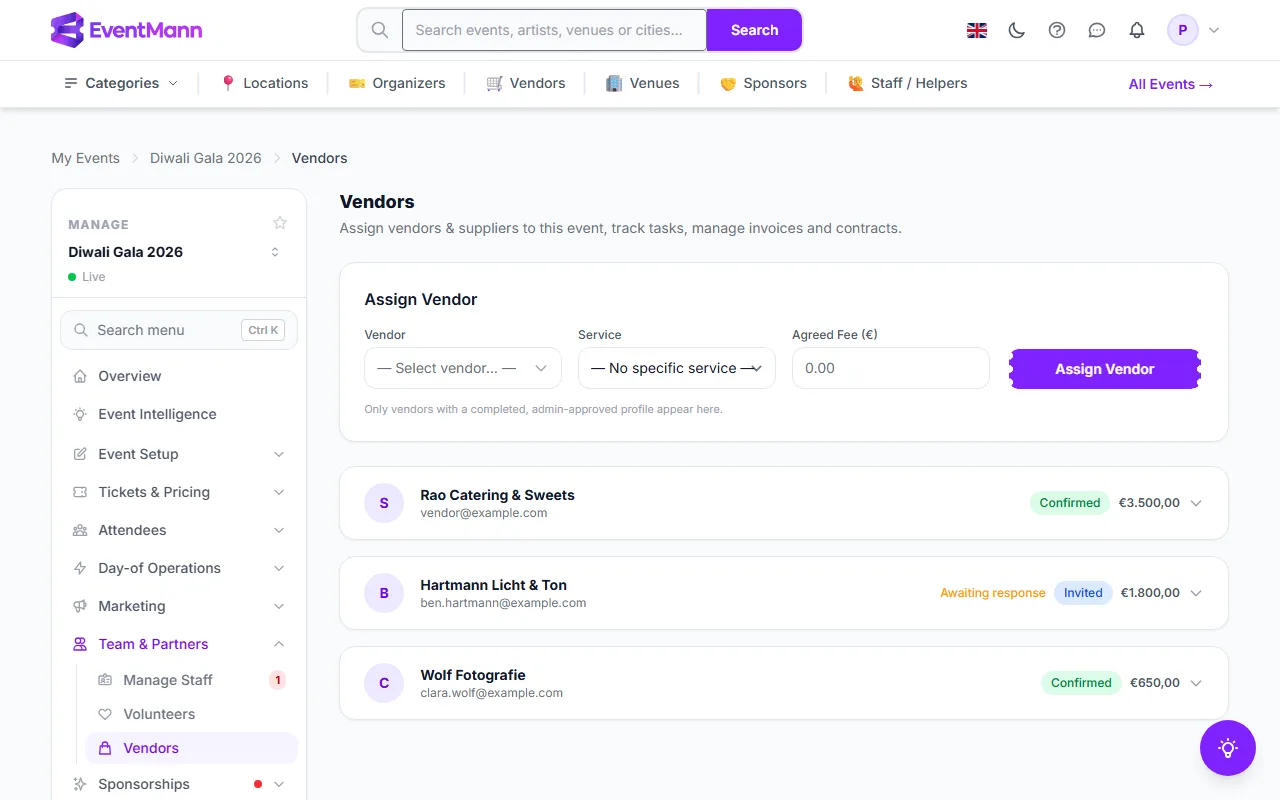The image size is (1280, 800).
Task: Open Overview in the sidebar
Action: tap(179, 376)
